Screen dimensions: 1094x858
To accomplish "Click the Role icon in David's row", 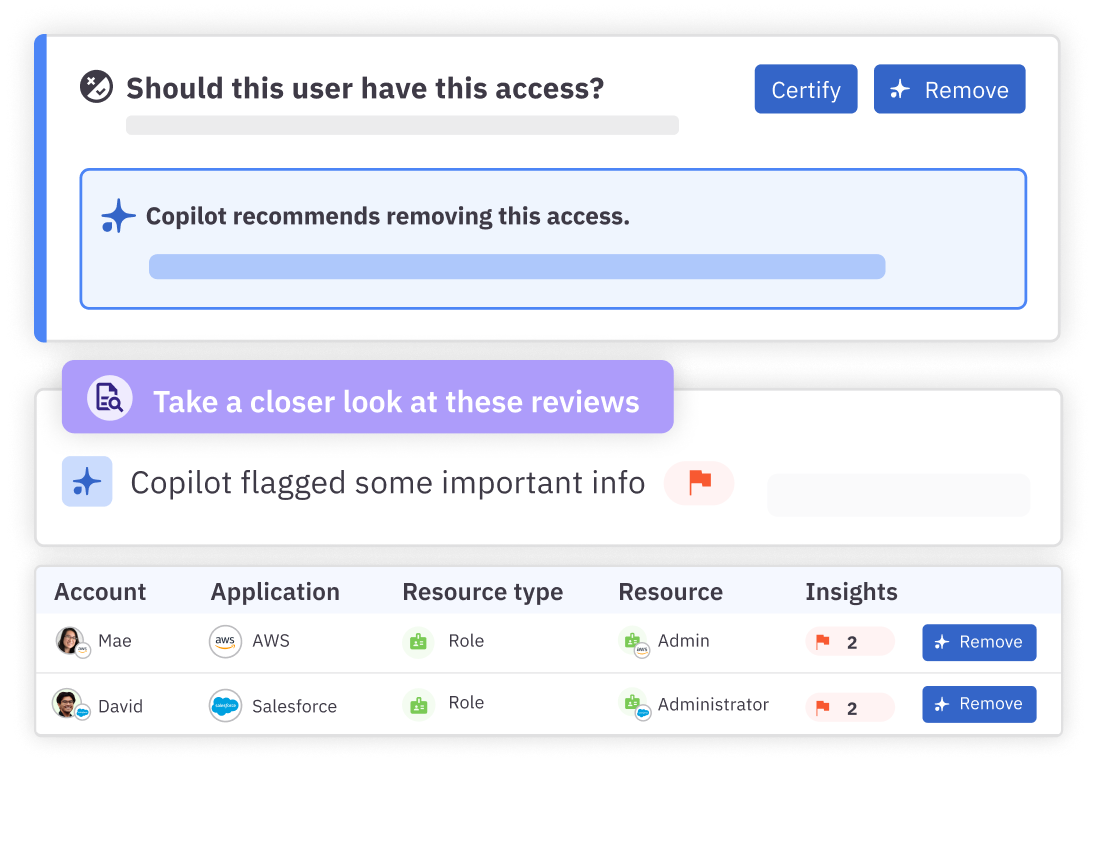I will coord(418,704).
